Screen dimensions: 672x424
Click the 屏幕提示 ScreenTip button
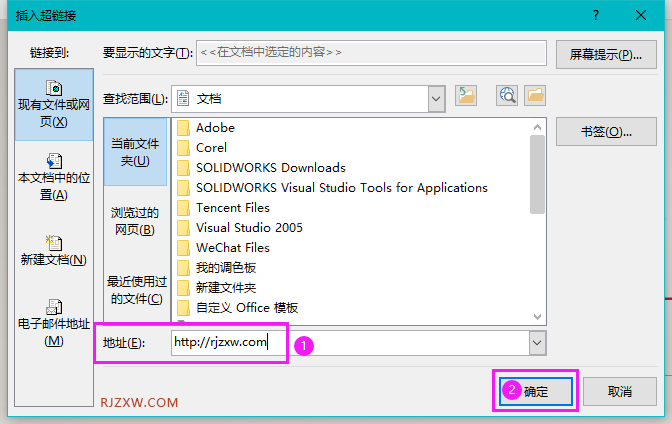pyautogui.click(x=606, y=54)
